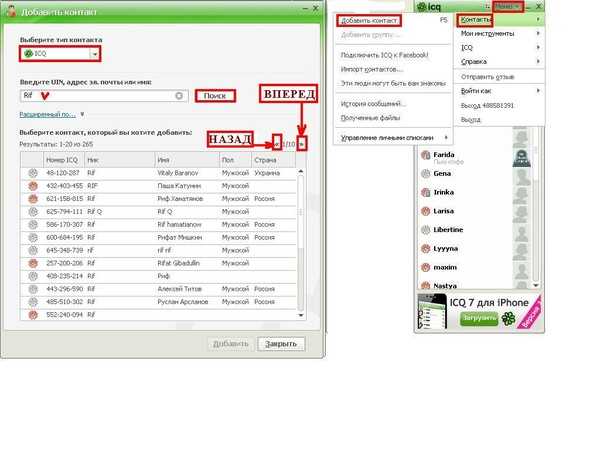Screen dimensions: 600x450
Task: Open История сообщений... item
Action: tap(393, 104)
